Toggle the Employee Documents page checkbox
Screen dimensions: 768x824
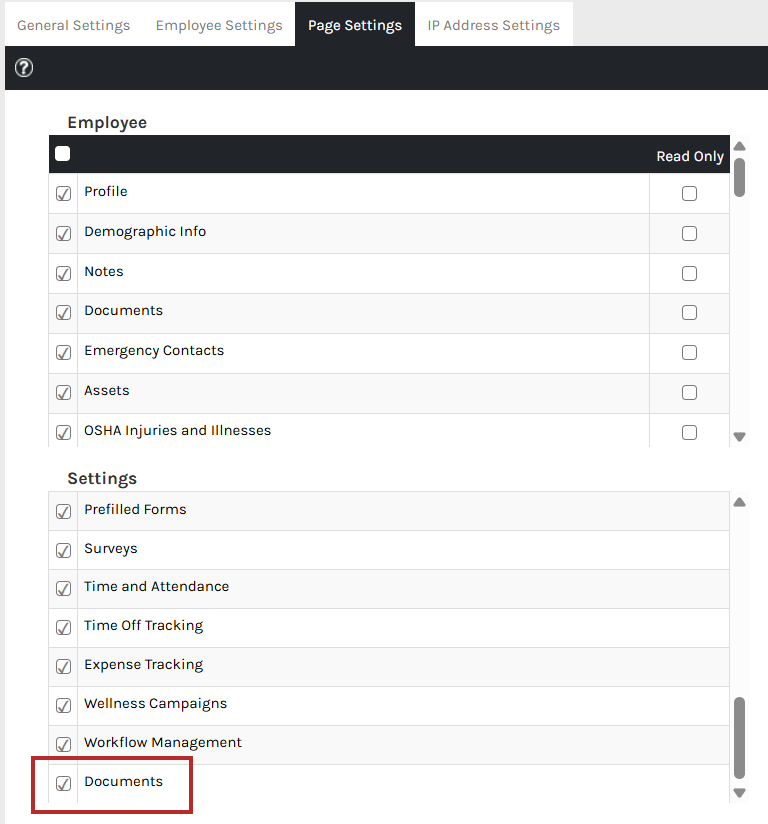pyautogui.click(x=64, y=313)
